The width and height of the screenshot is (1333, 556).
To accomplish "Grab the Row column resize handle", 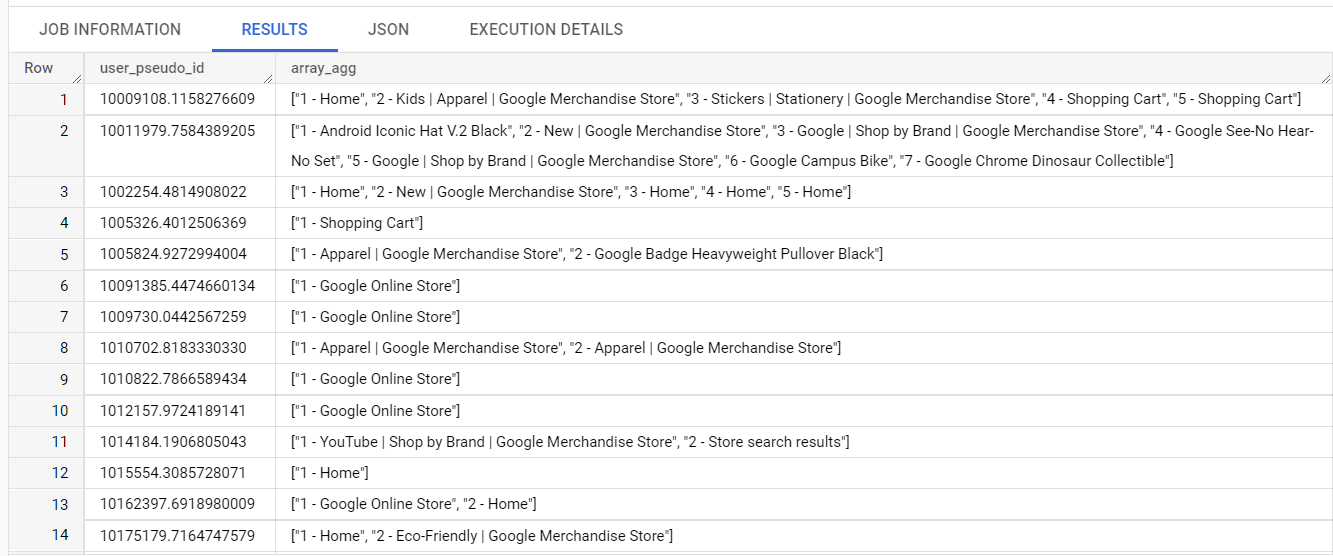I will [76, 77].
